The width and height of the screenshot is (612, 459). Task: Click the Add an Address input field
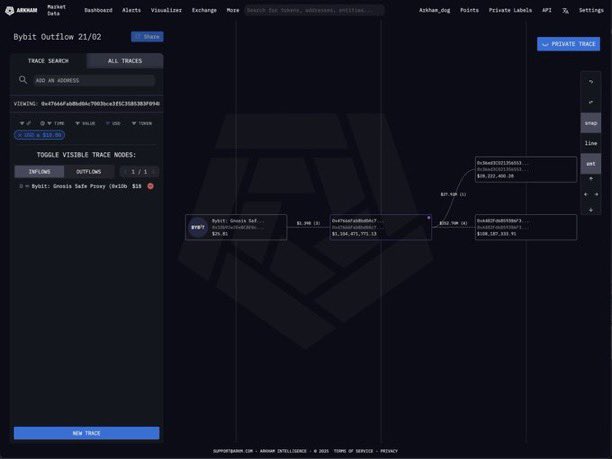[x=93, y=80]
